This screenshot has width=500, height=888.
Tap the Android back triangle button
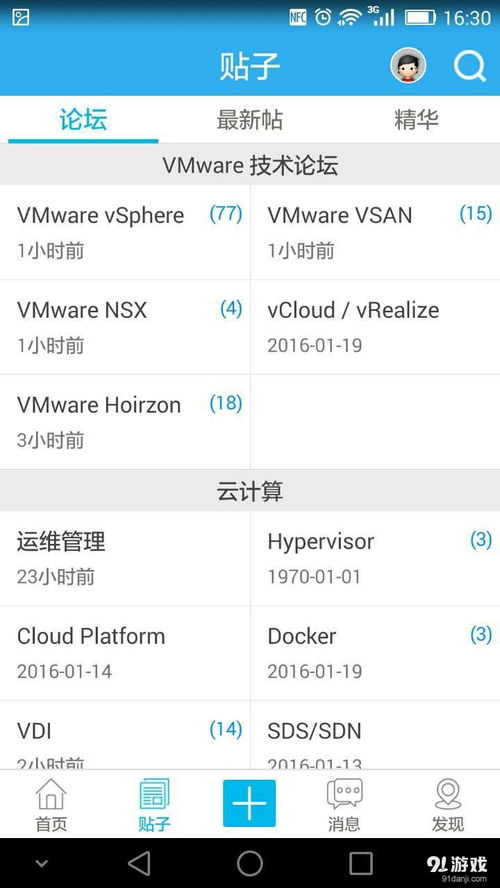pyautogui.click(x=139, y=864)
